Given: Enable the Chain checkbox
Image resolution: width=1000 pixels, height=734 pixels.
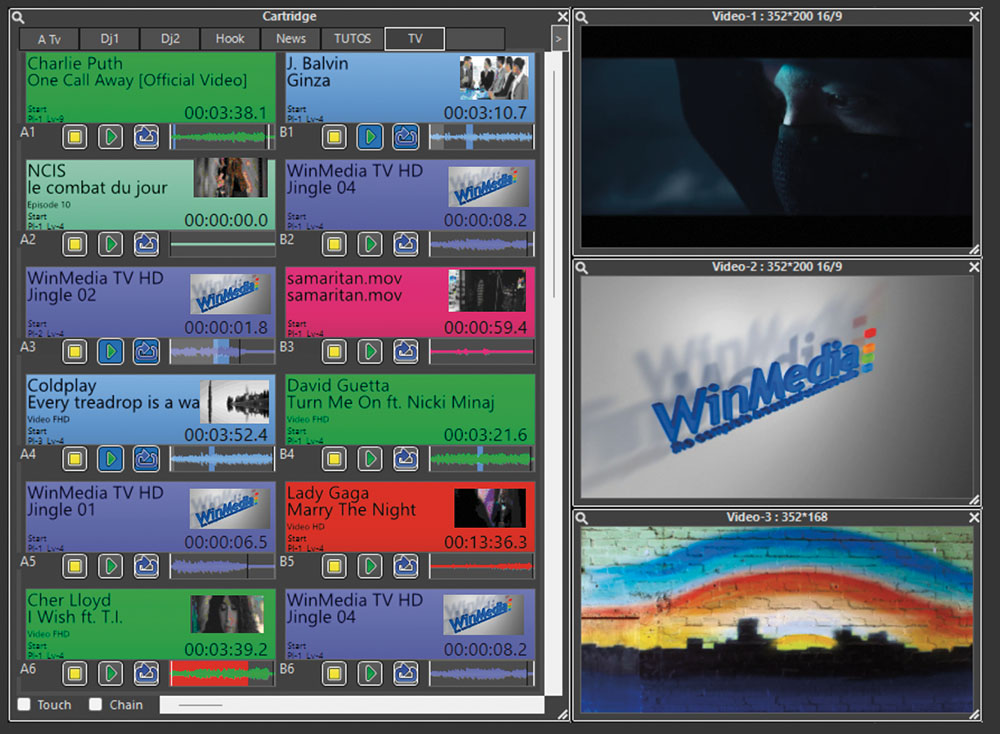Looking at the screenshot, I should tap(96, 705).
